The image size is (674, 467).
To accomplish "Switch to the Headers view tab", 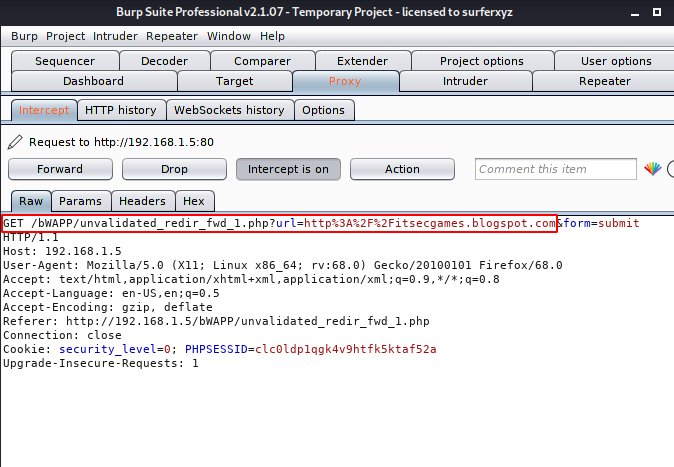I will pos(142,201).
